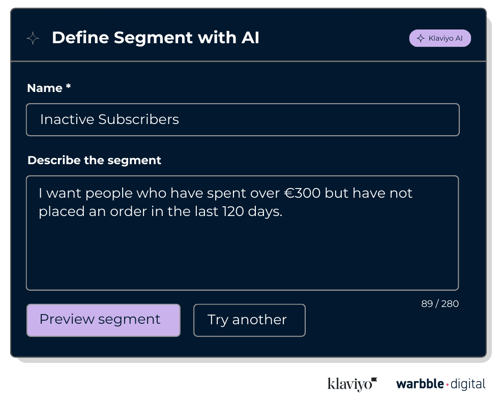Click the Preview segment button
Image resolution: width=500 pixels, height=401 pixels.
click(x=103, y=320)
